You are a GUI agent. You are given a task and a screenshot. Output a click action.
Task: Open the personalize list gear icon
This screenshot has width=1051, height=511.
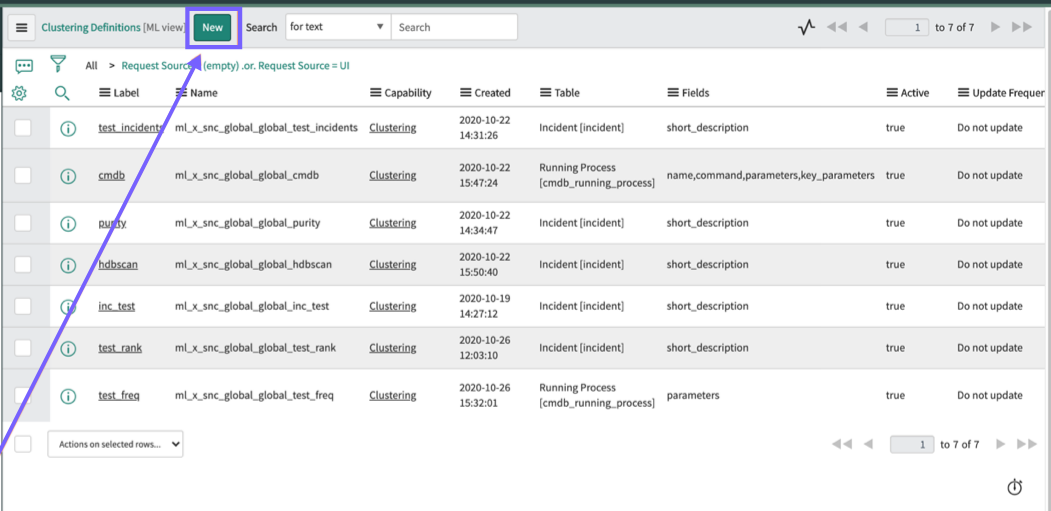(19, 93)
